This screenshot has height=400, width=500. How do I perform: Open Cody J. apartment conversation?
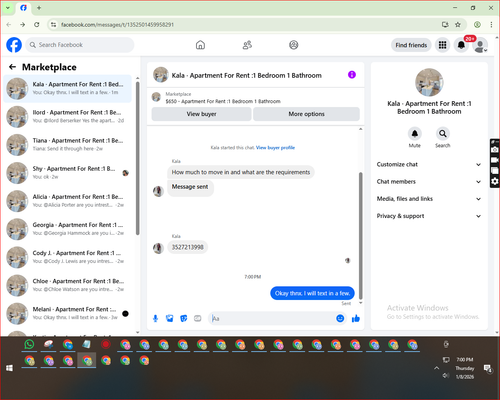coord(68,257)
